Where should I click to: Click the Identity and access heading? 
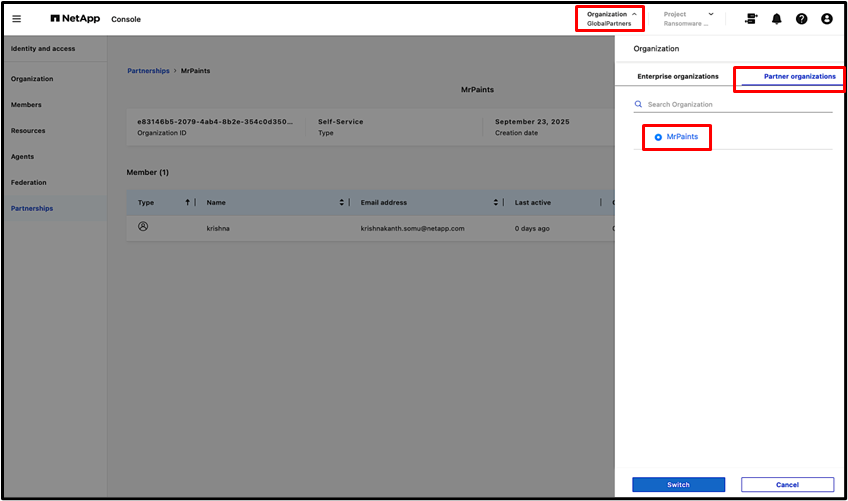(x=43, y=49)
